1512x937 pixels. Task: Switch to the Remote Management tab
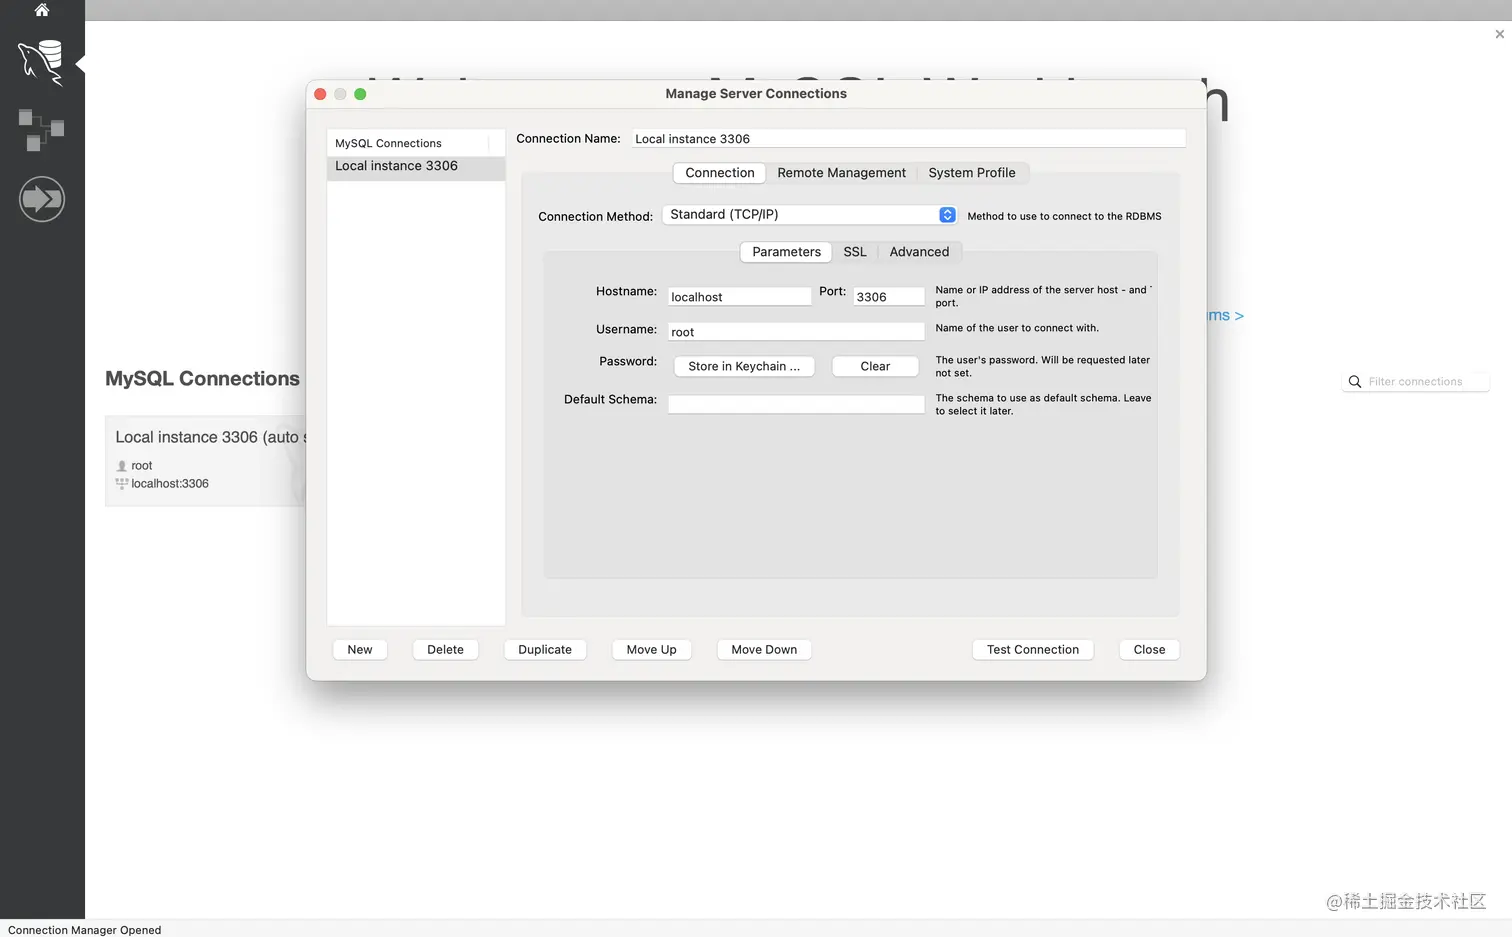[x=841, y=173]
